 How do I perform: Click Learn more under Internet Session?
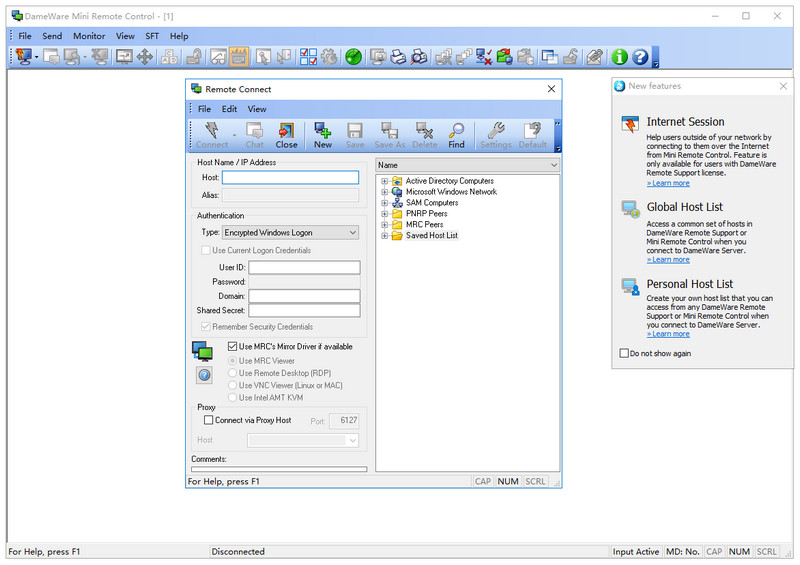pos(668,183)
